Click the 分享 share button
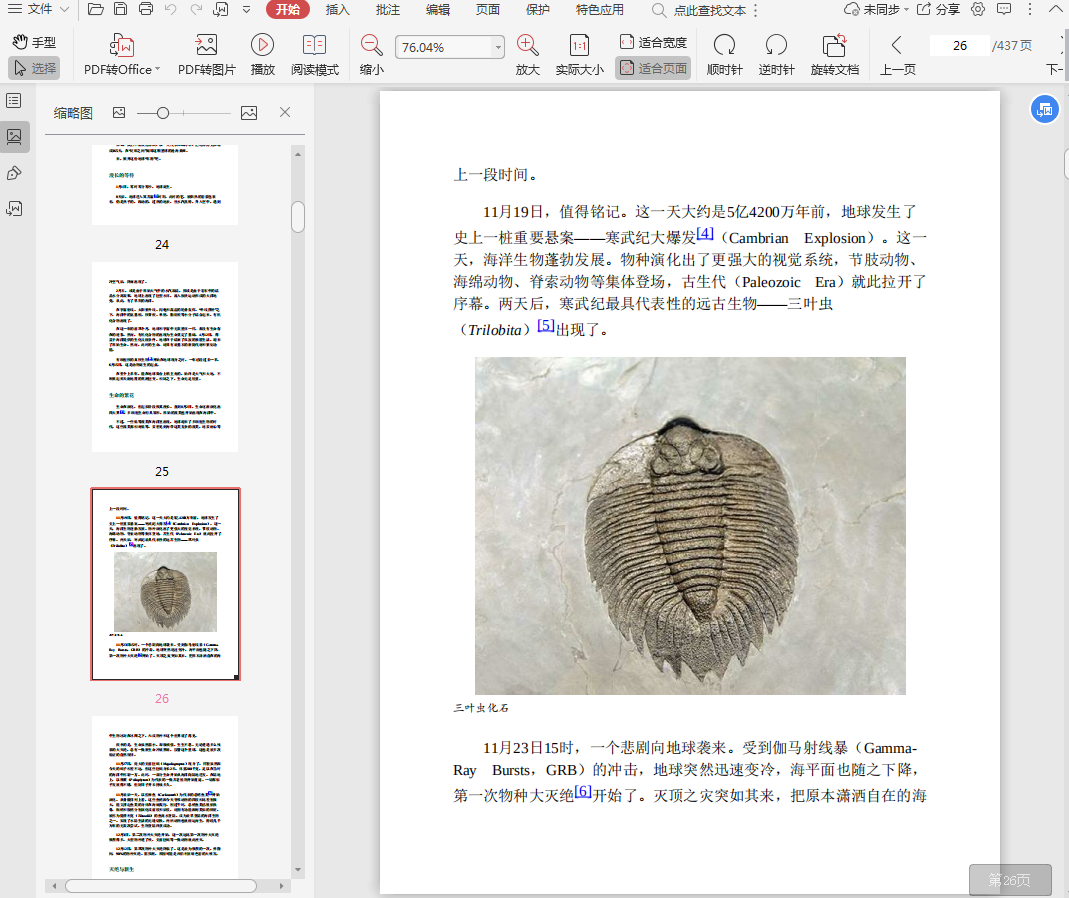The width and height of the screenshot is (1069, 898). point(938,10)
